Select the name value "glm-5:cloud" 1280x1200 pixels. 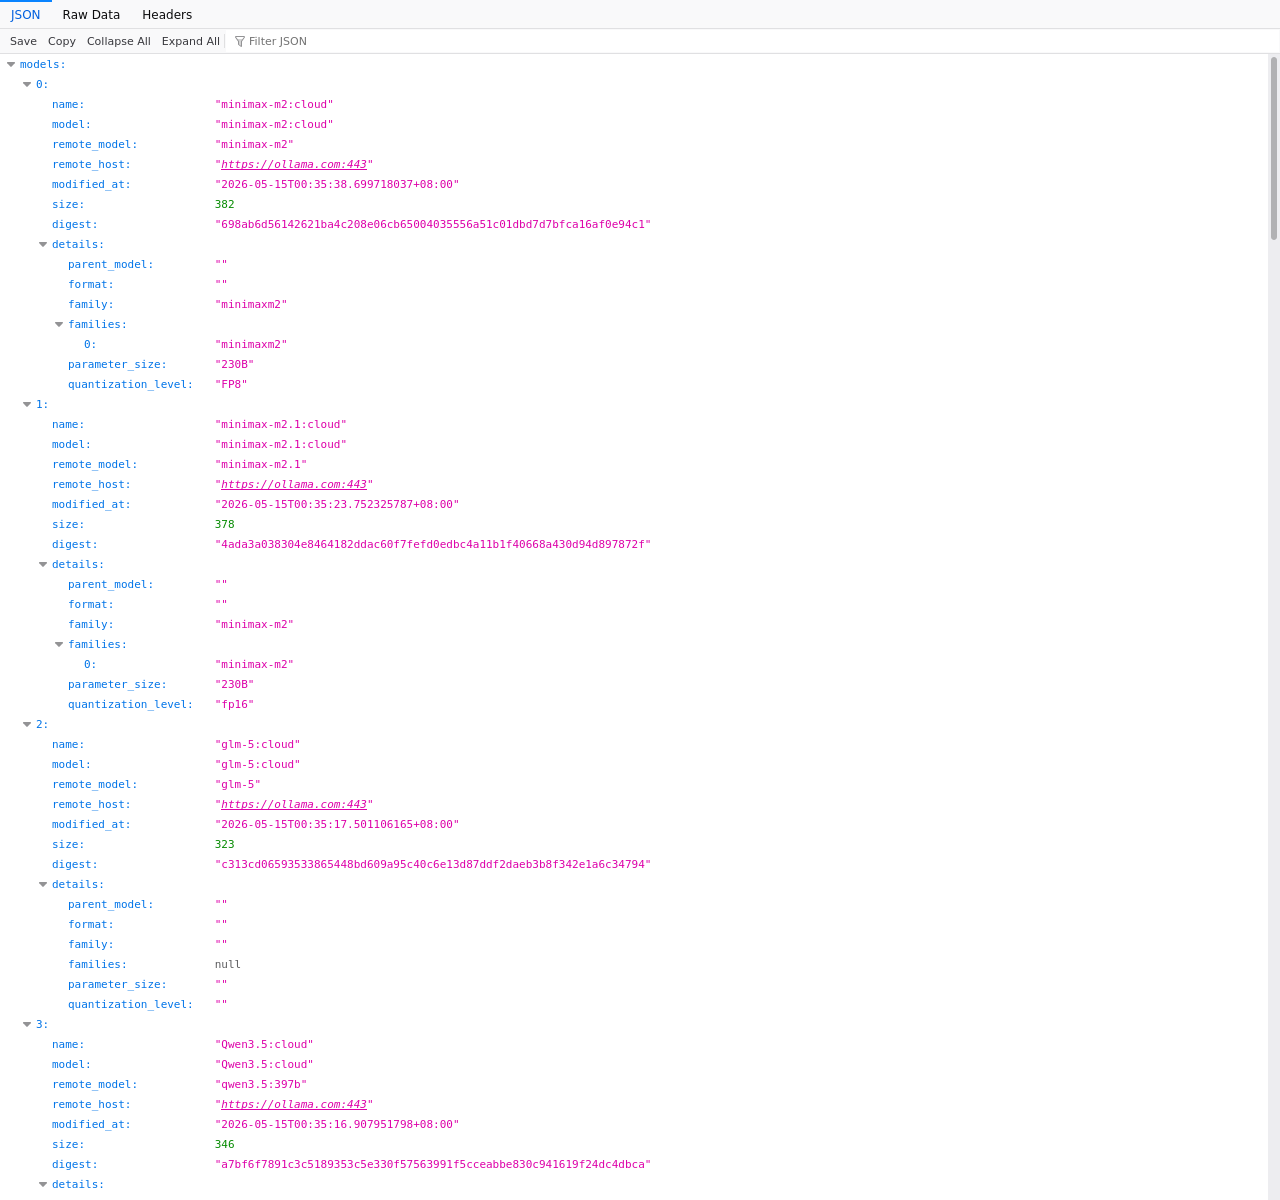click(258, 744)
